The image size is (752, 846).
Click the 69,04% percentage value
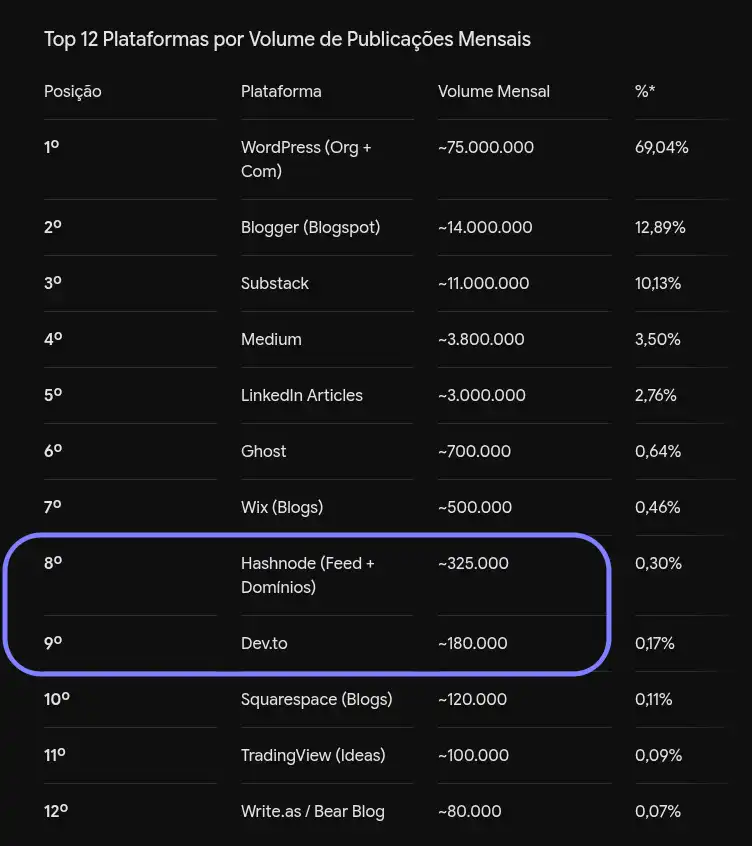pyautogui.click(x=661, y=147)
